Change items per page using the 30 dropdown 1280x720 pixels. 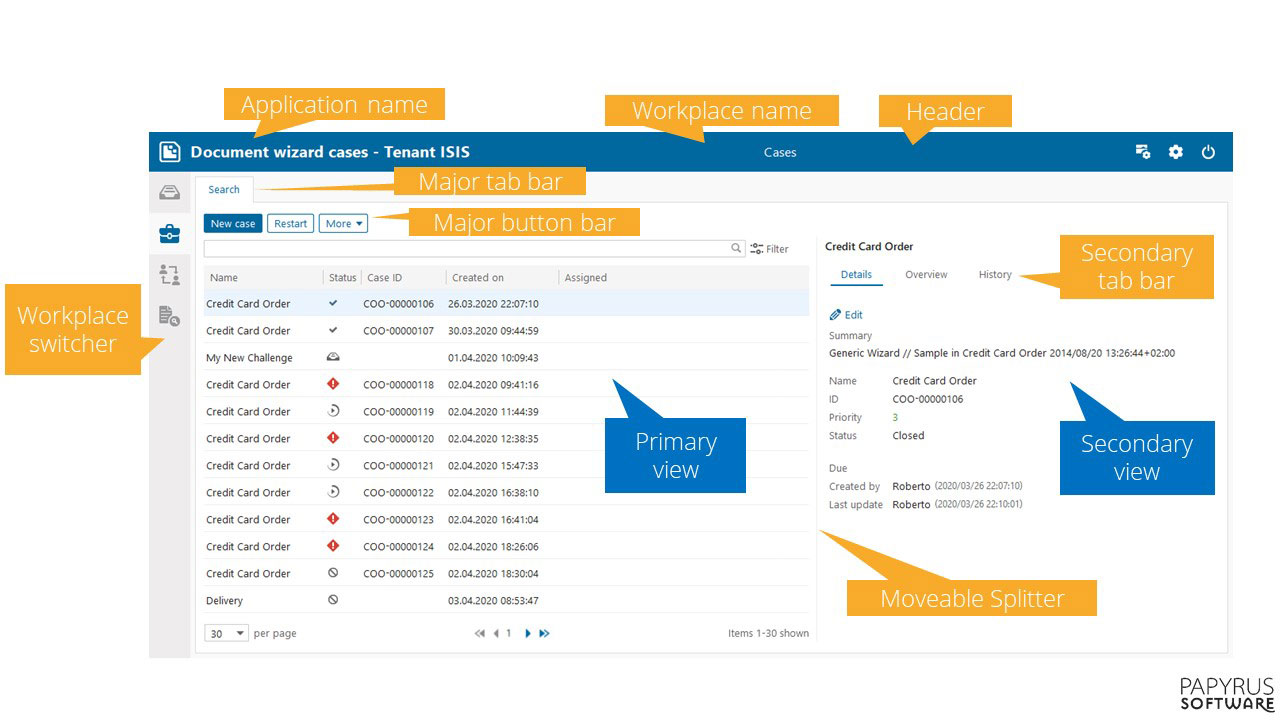tap(226, 633)
